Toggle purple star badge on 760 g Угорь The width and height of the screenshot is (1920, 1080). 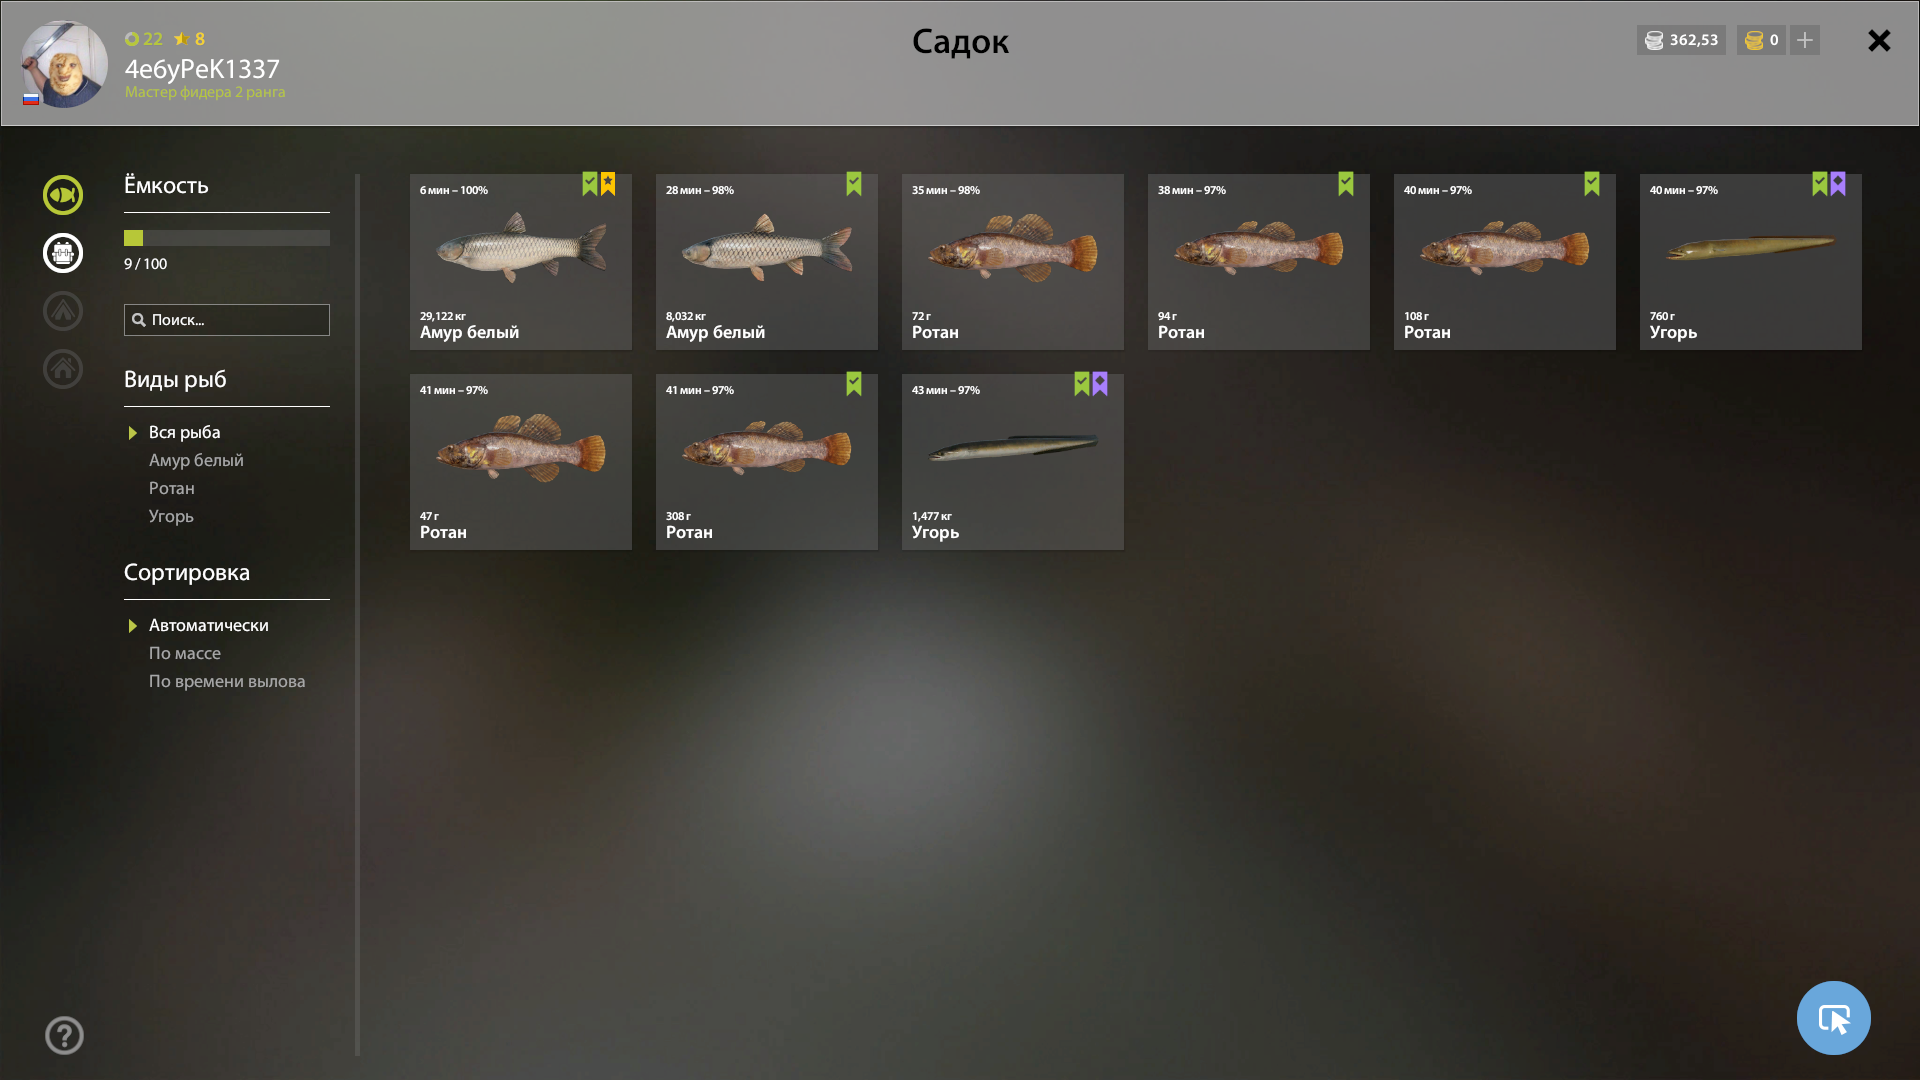click(1838, 184)
